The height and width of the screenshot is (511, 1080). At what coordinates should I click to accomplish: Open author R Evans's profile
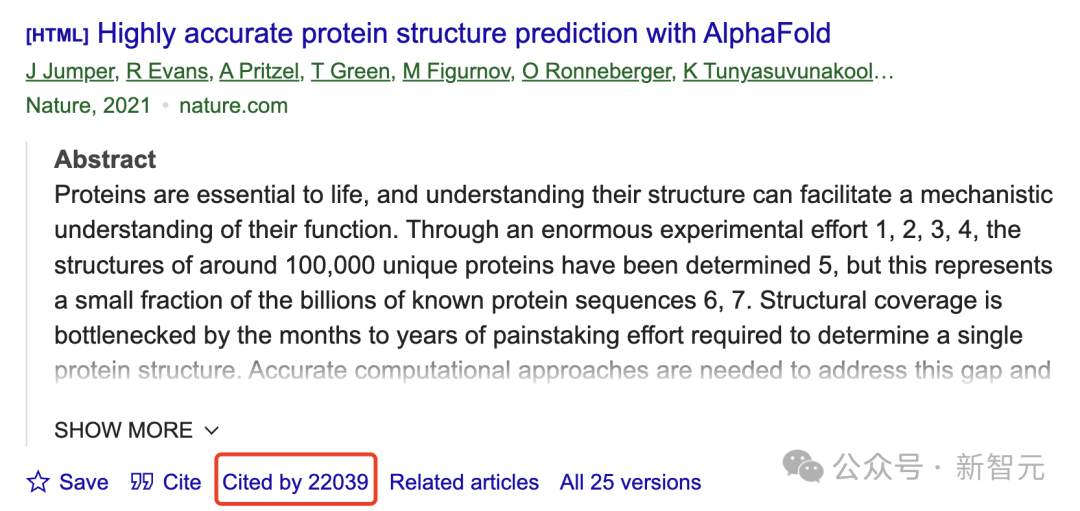click(x=166, y=71)
